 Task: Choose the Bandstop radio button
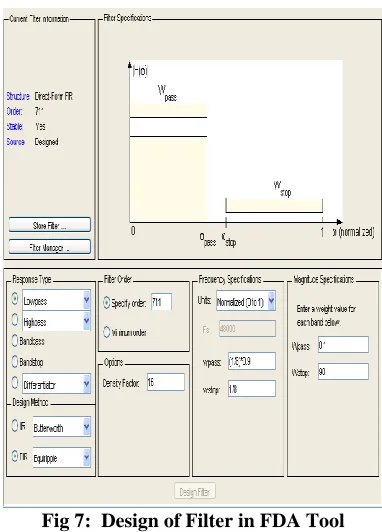[x=15, y=361]
